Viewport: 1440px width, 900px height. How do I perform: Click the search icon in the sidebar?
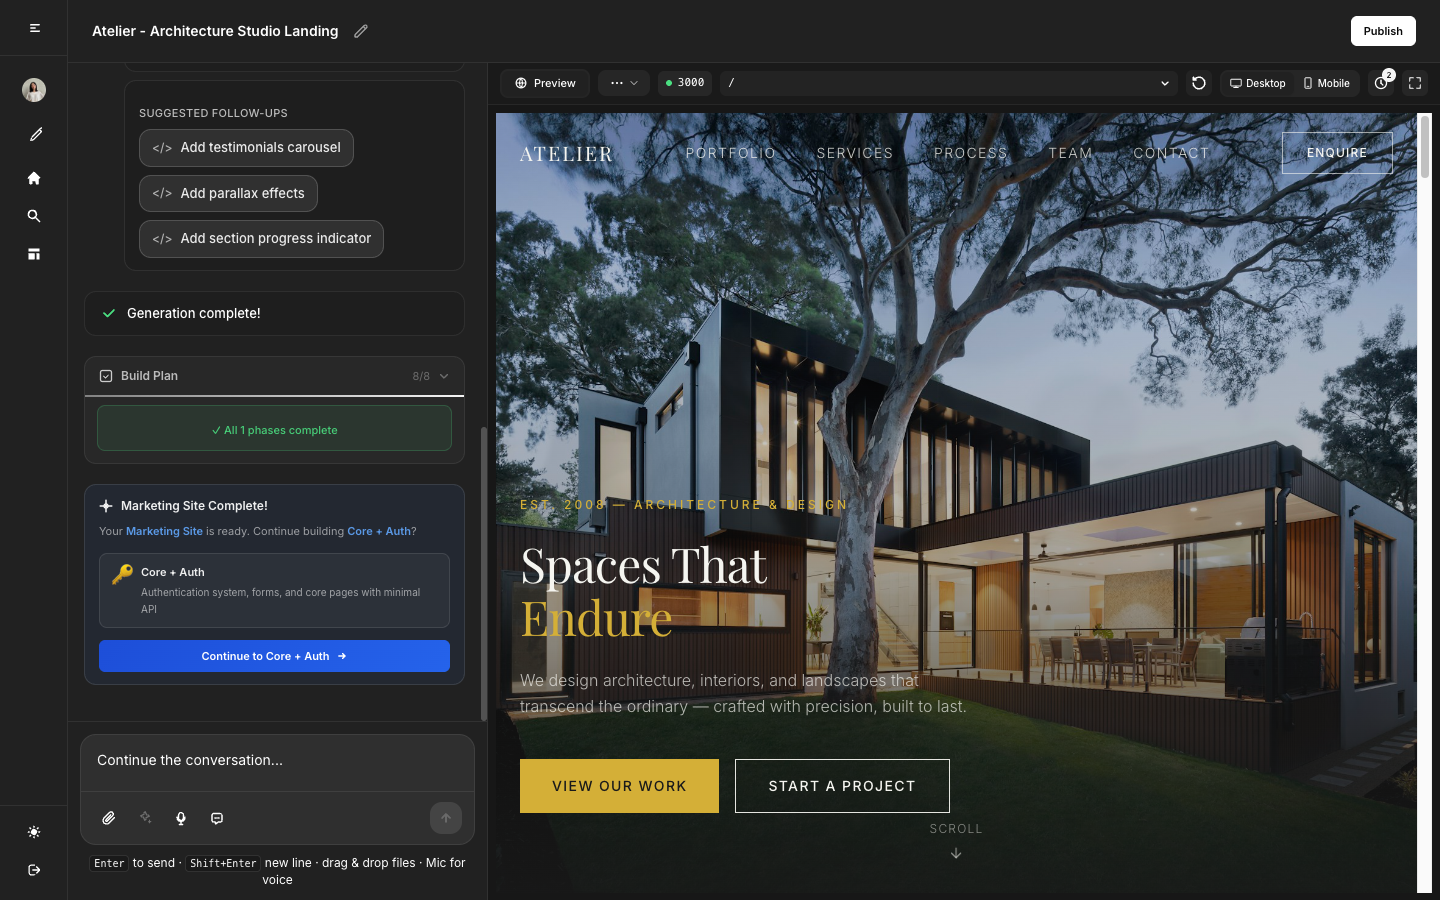(x=34, y=215)
